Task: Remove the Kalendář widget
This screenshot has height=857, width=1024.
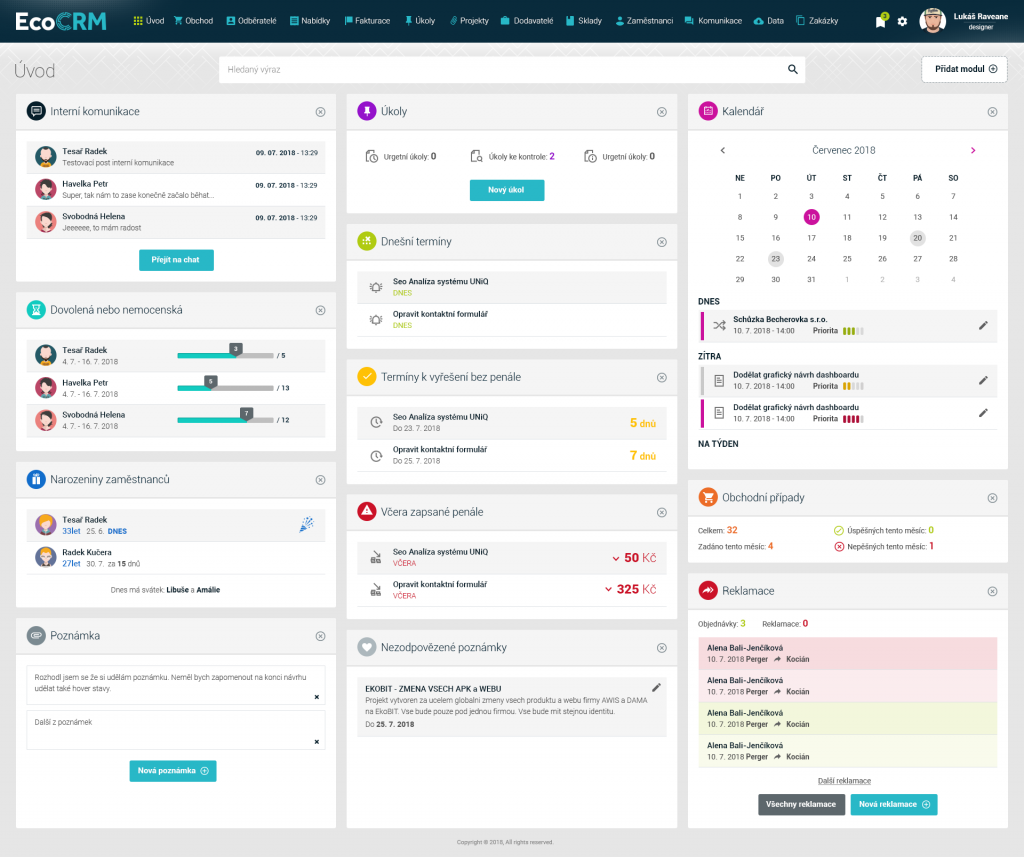Action: [992, 112]
